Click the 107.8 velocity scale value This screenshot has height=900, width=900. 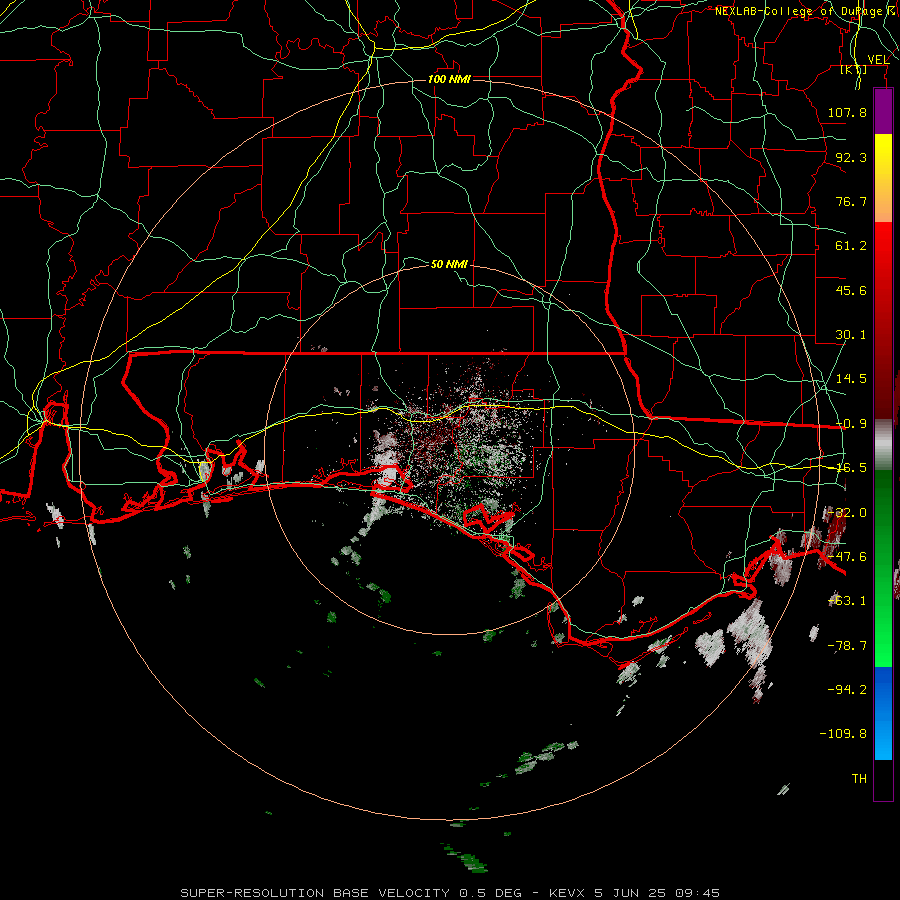point(847,112)
